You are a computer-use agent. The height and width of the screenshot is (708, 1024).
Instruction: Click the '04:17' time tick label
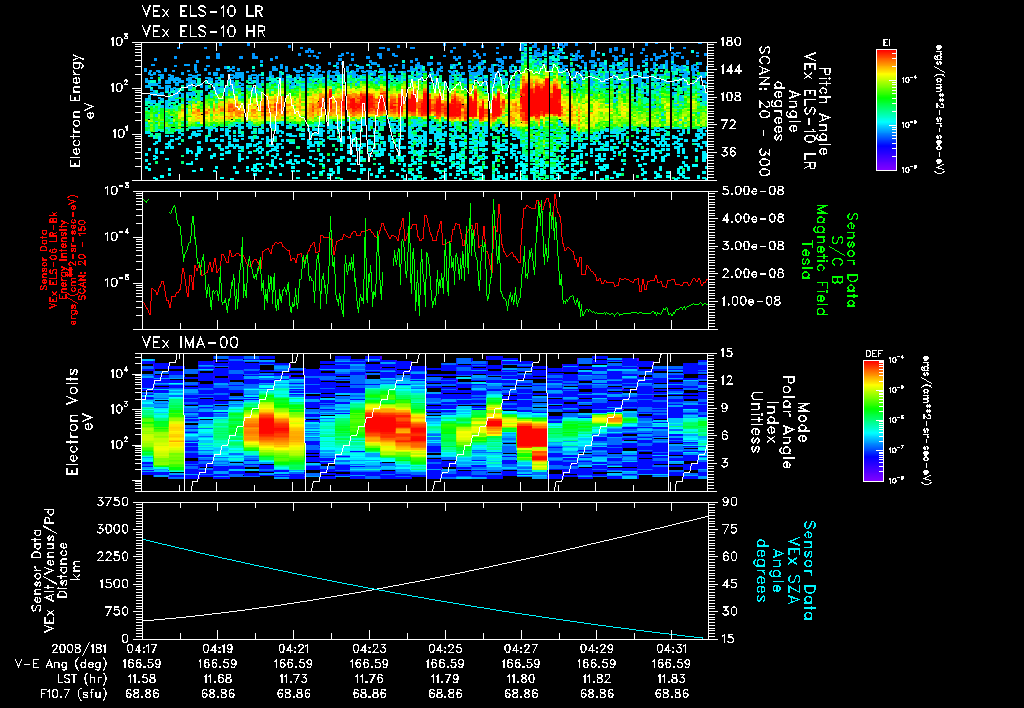[142, 650]
